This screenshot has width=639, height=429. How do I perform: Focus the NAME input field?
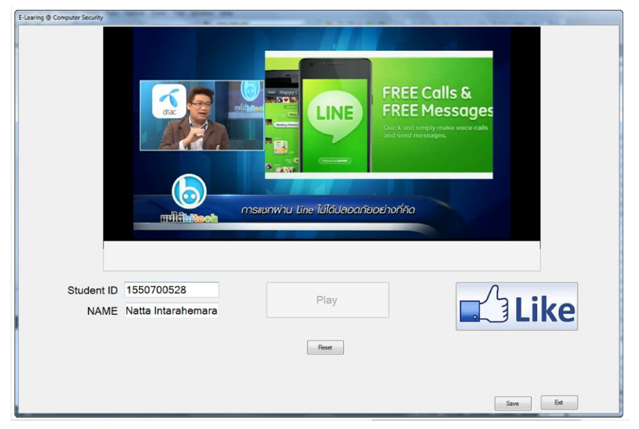[171, 310]
